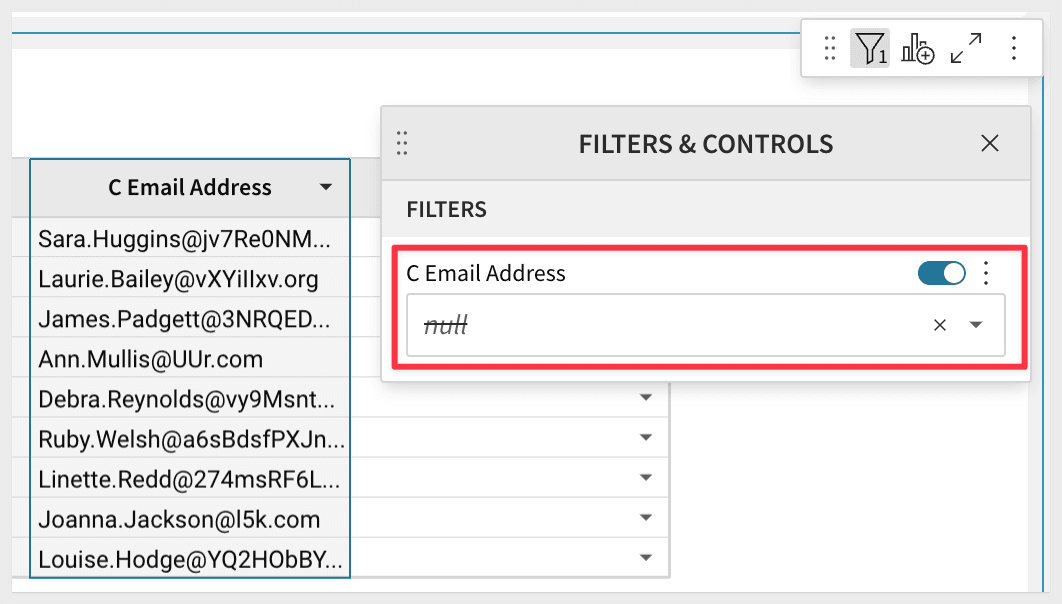Image resolution: width=1062 pixels, height=604 pixels.
Task: Grab the visual toolbar drag handle dots
Action: point(828,47)
